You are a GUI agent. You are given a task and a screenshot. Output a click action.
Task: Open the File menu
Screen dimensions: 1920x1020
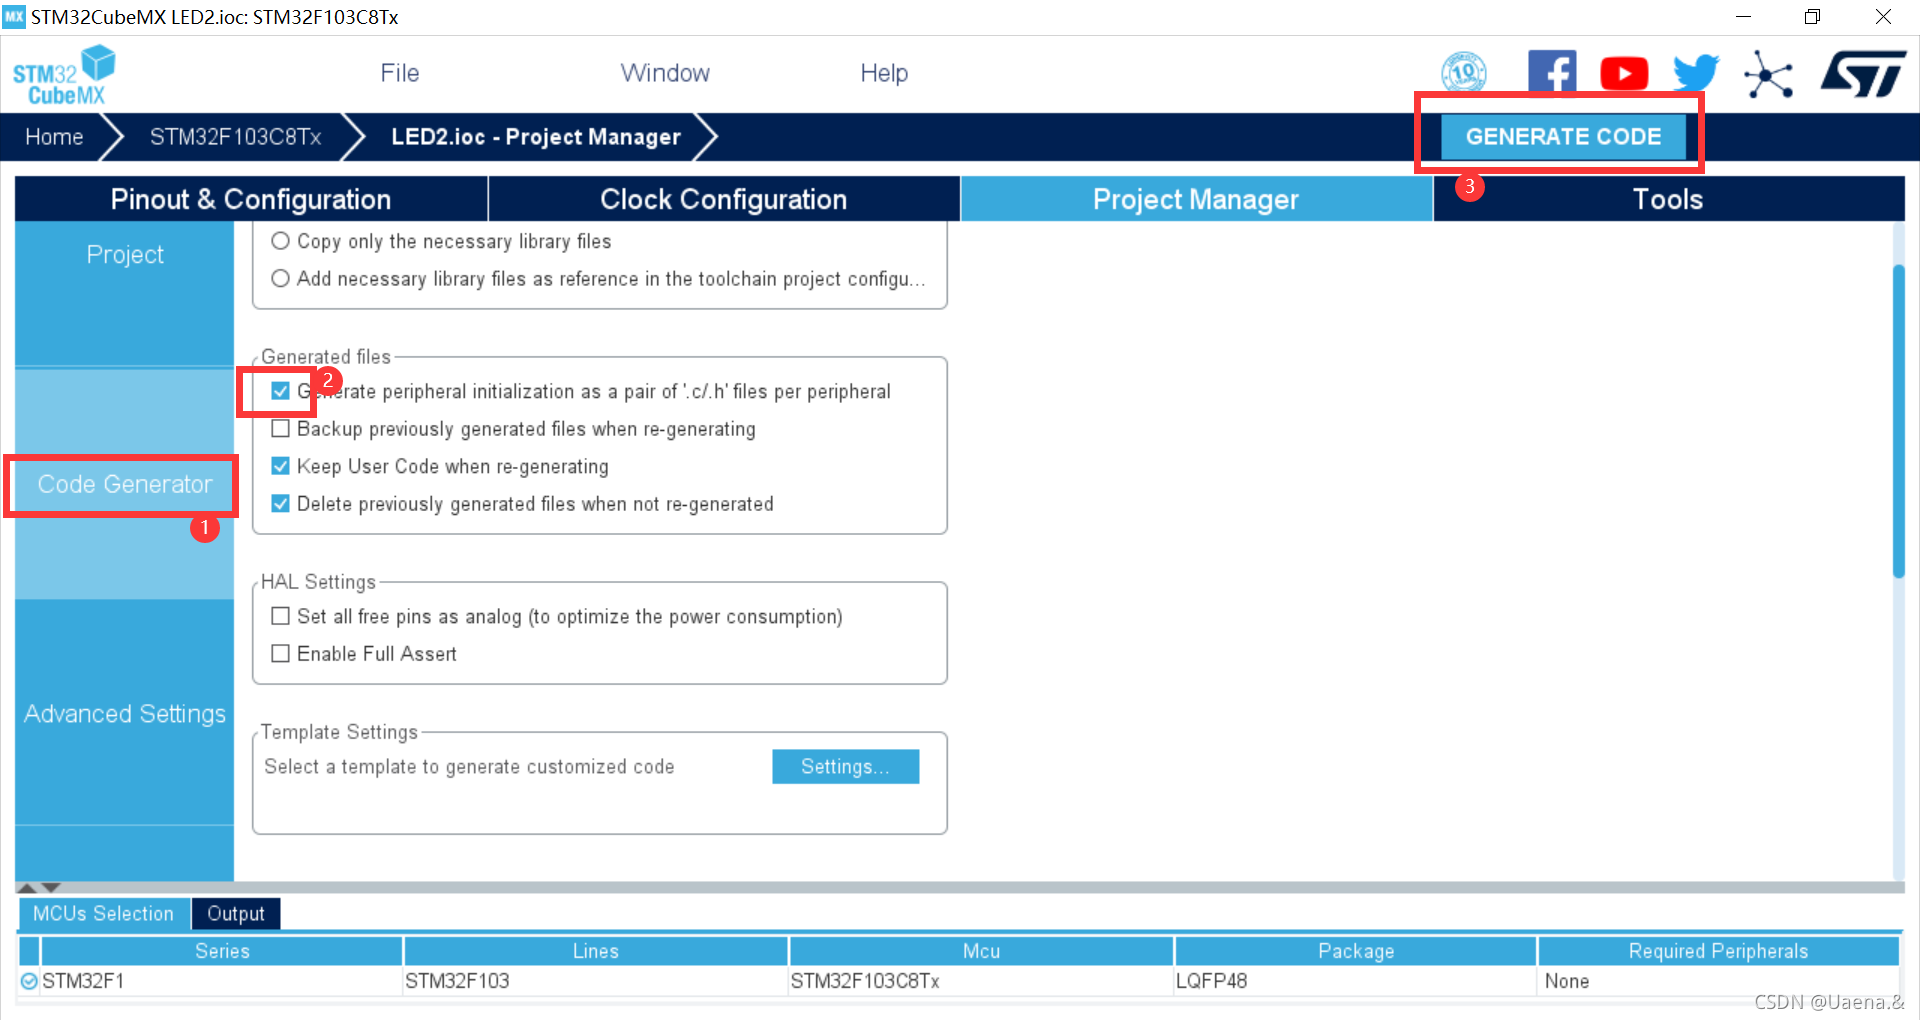click(399, 73)
